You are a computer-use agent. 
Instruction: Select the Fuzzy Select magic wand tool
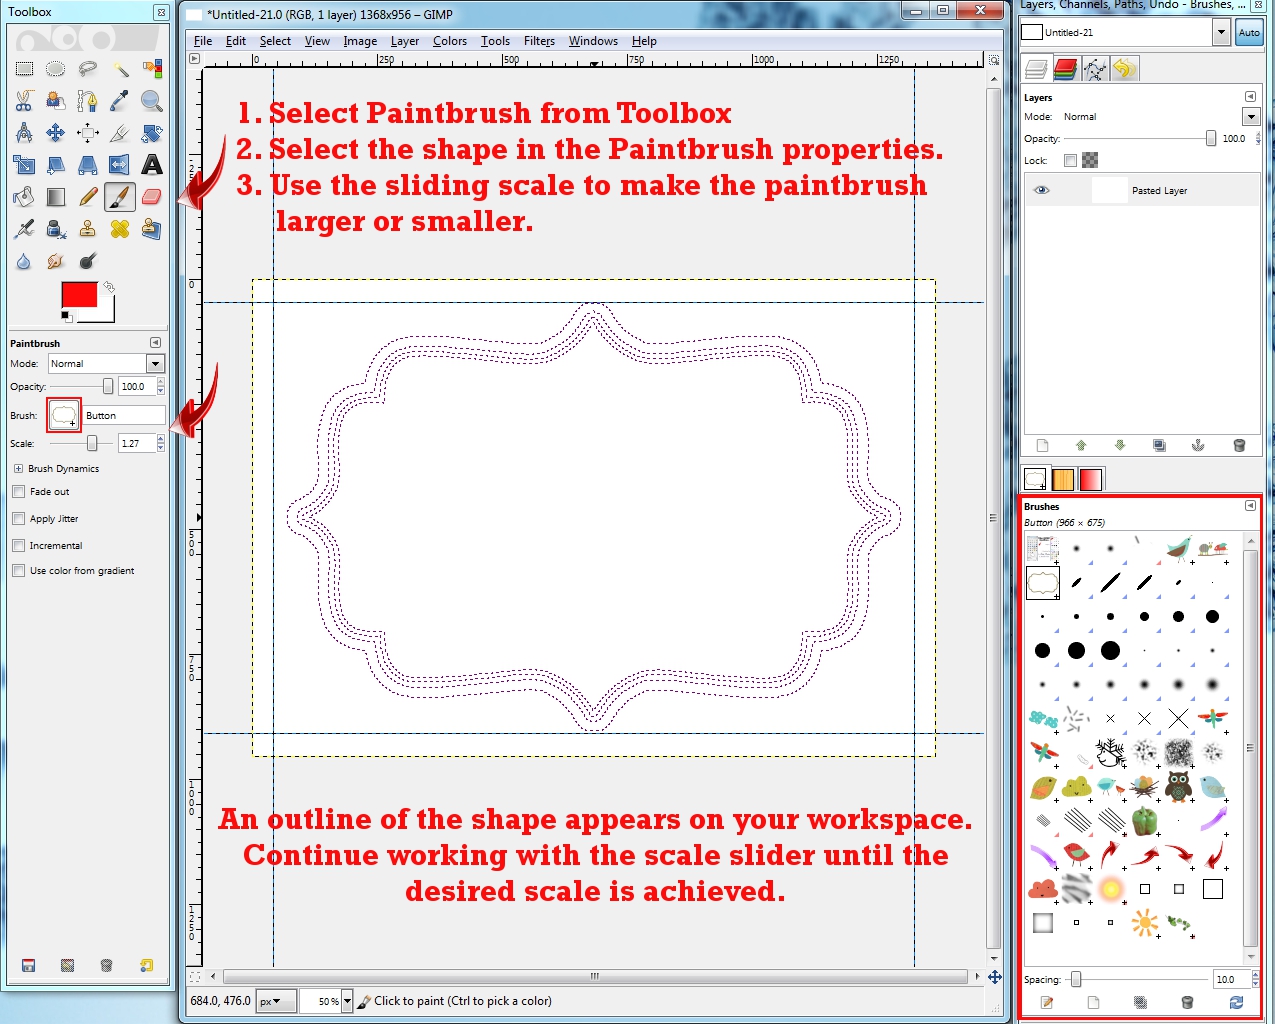click(122, 69)
